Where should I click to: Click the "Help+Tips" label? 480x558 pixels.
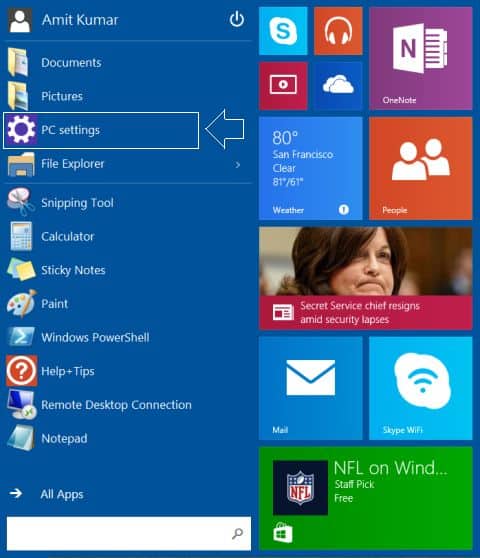pos(68,372)
